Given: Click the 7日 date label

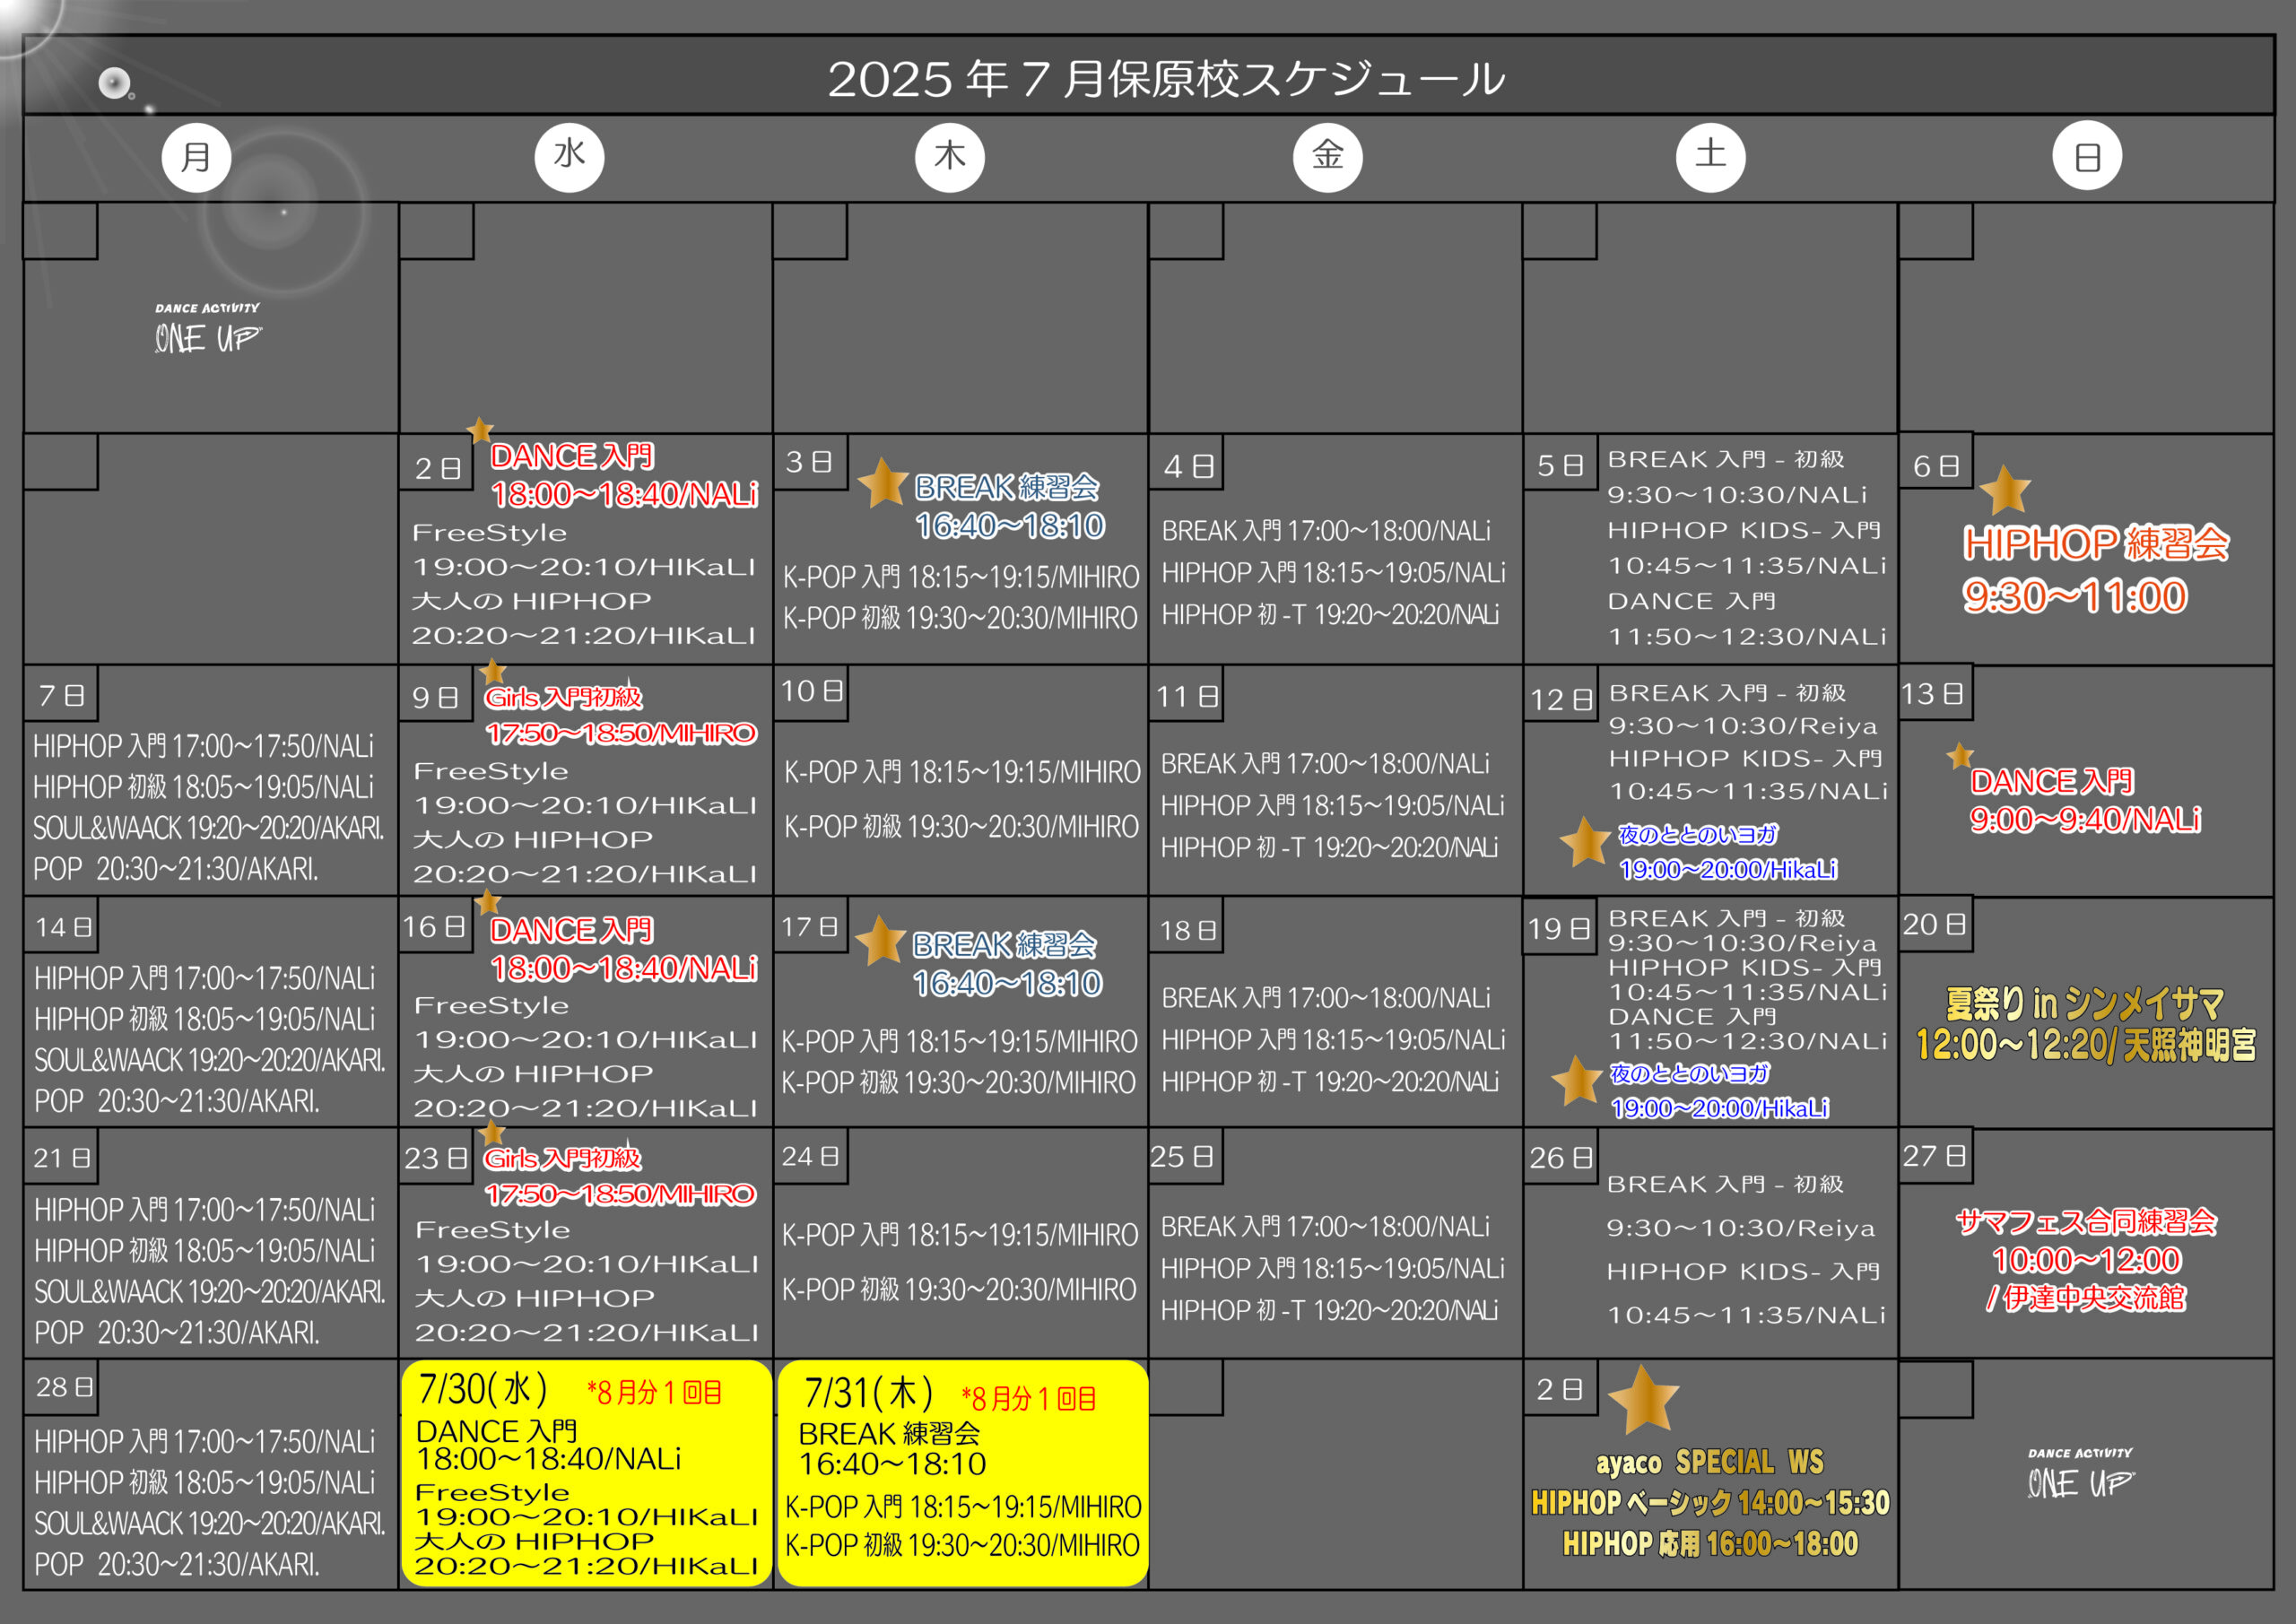Looking at the screenshot, I should [61, 695].
